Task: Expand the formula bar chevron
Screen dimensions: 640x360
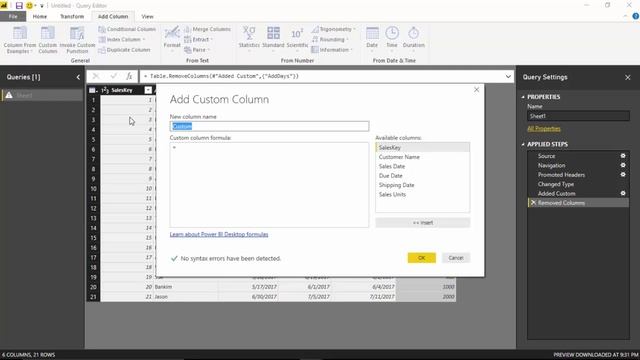Action: click(508, 76)
